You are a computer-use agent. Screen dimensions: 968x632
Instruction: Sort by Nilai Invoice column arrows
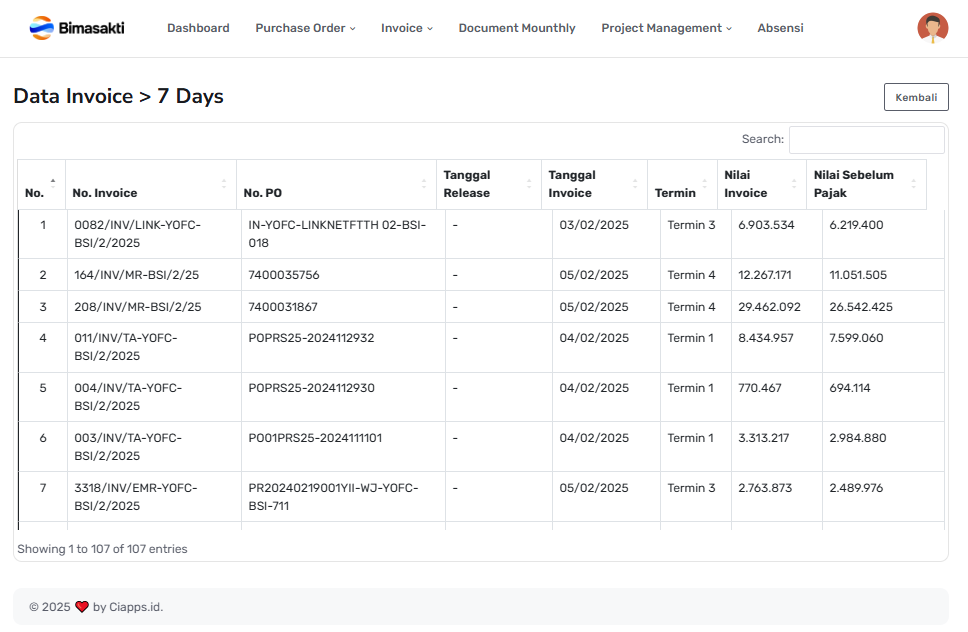(795, 185)
